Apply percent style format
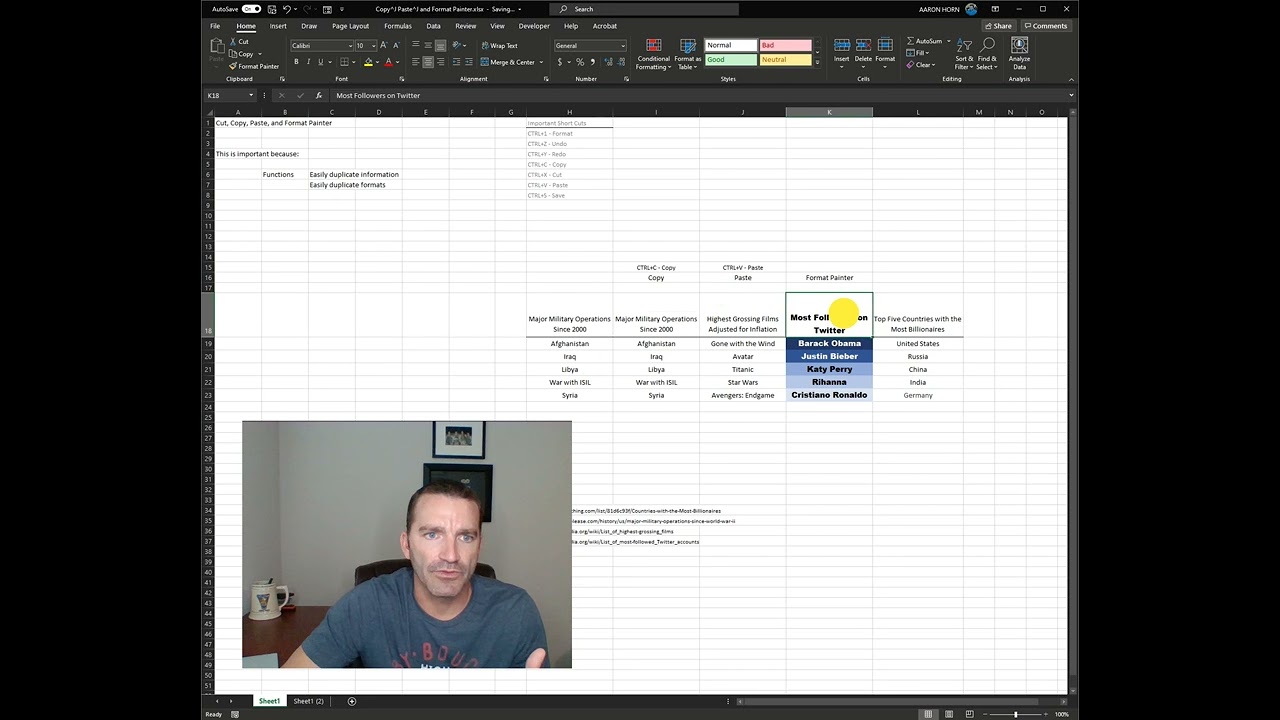The image size is (1280, 720). click(580, 62)
